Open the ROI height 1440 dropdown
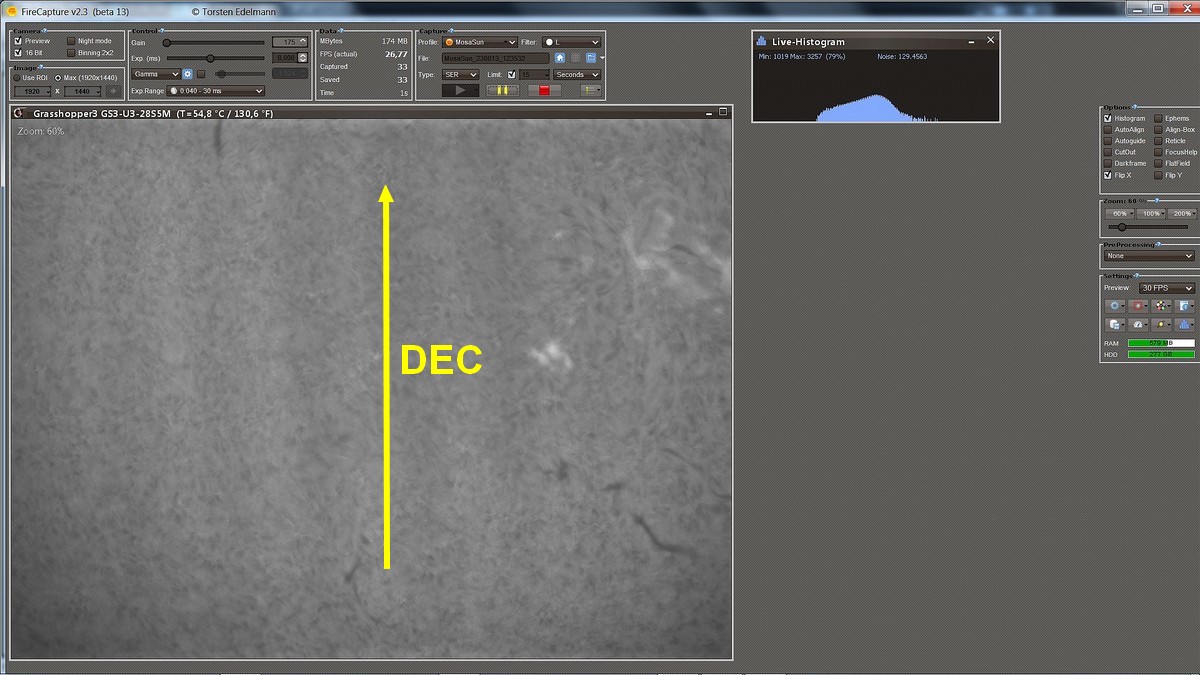This screenshot has height=675, width=1200. 83,91
